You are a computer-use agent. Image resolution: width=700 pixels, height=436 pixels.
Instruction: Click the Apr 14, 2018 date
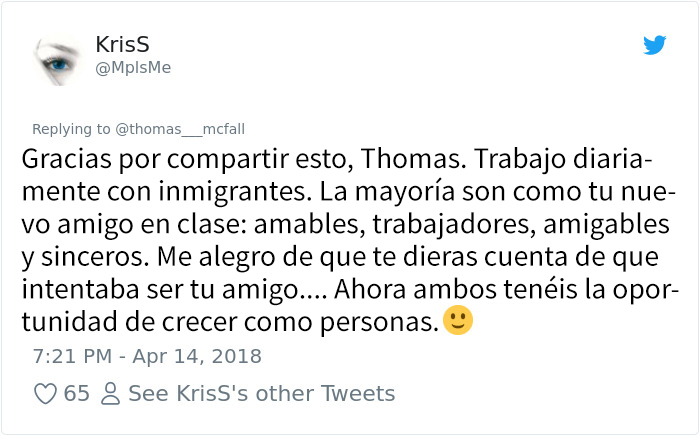(x=197, y=356)
